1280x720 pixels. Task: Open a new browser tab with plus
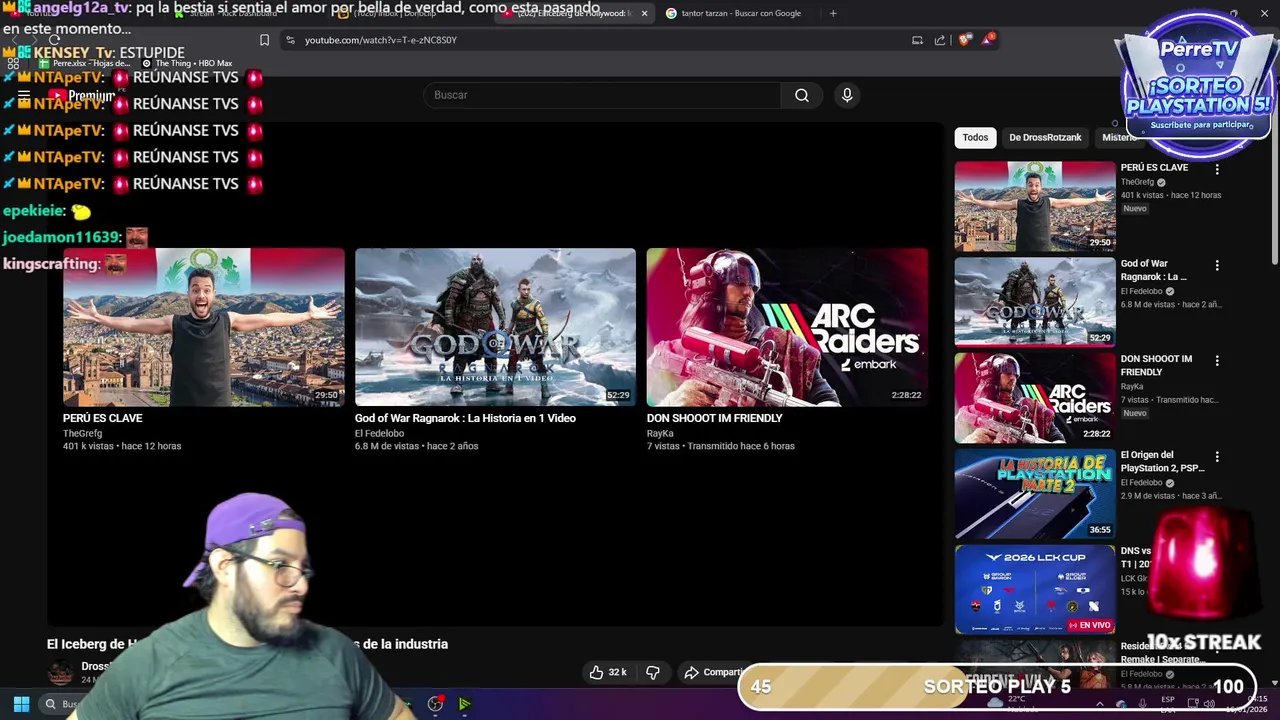(833, 13)
